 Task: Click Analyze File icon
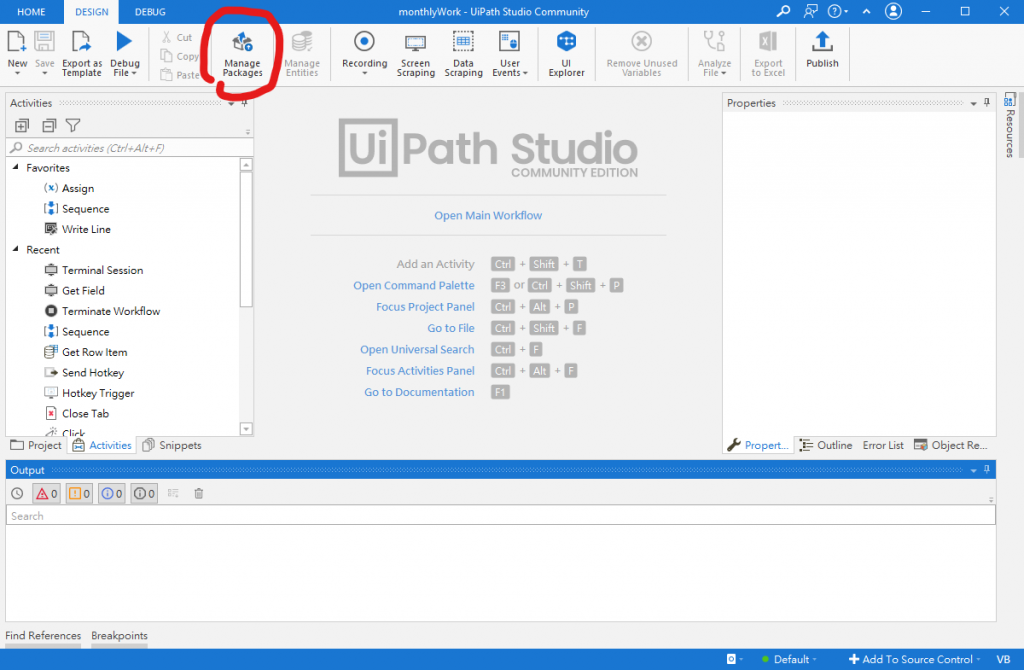tap(714, 42)
